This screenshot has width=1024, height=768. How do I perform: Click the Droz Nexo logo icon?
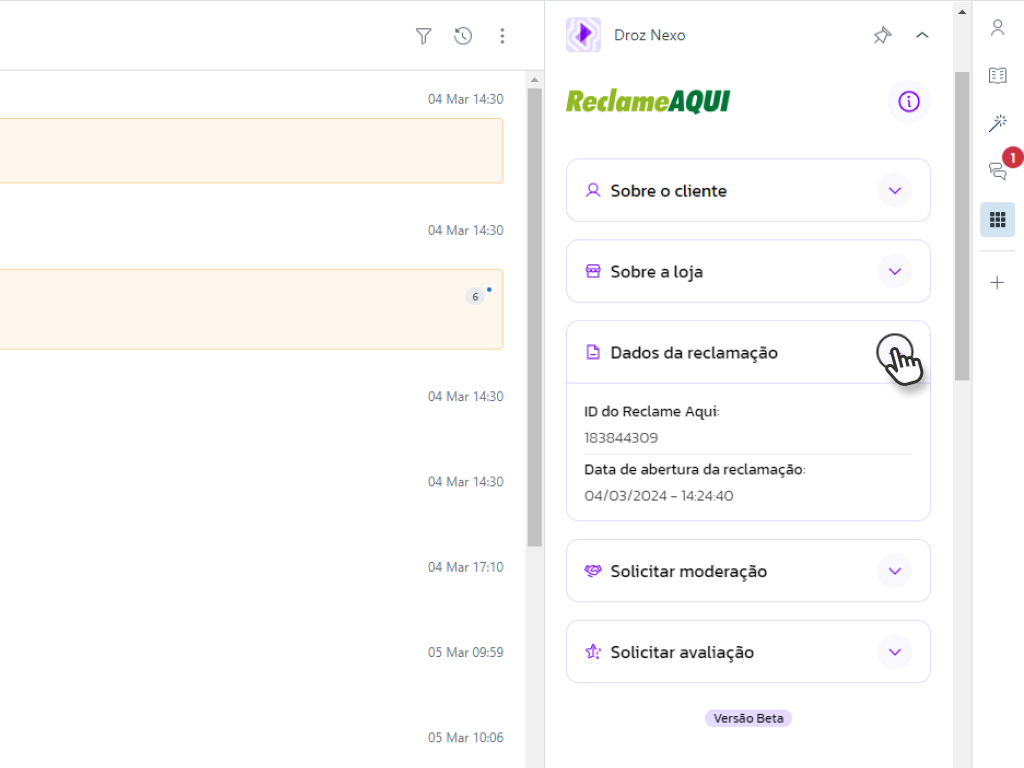click(x=584, y=34)
